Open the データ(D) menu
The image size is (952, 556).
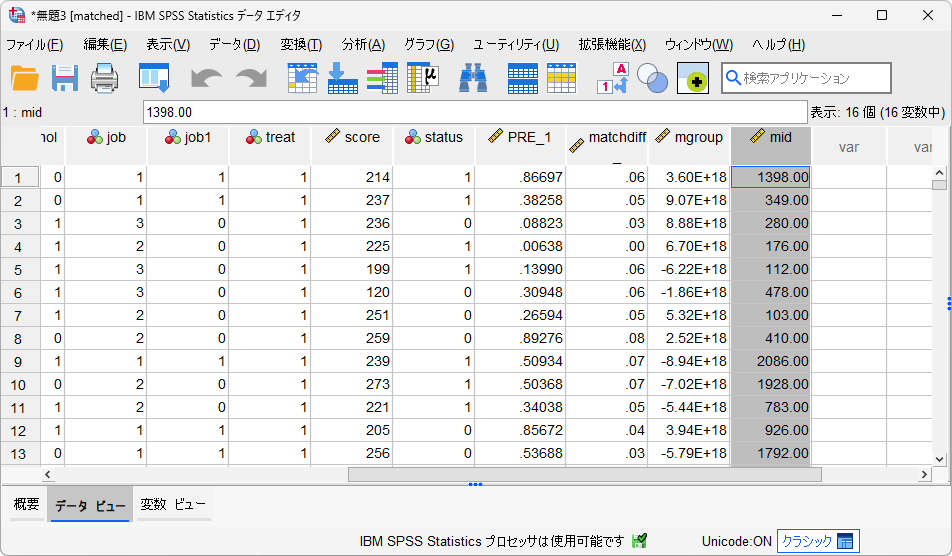234,45
